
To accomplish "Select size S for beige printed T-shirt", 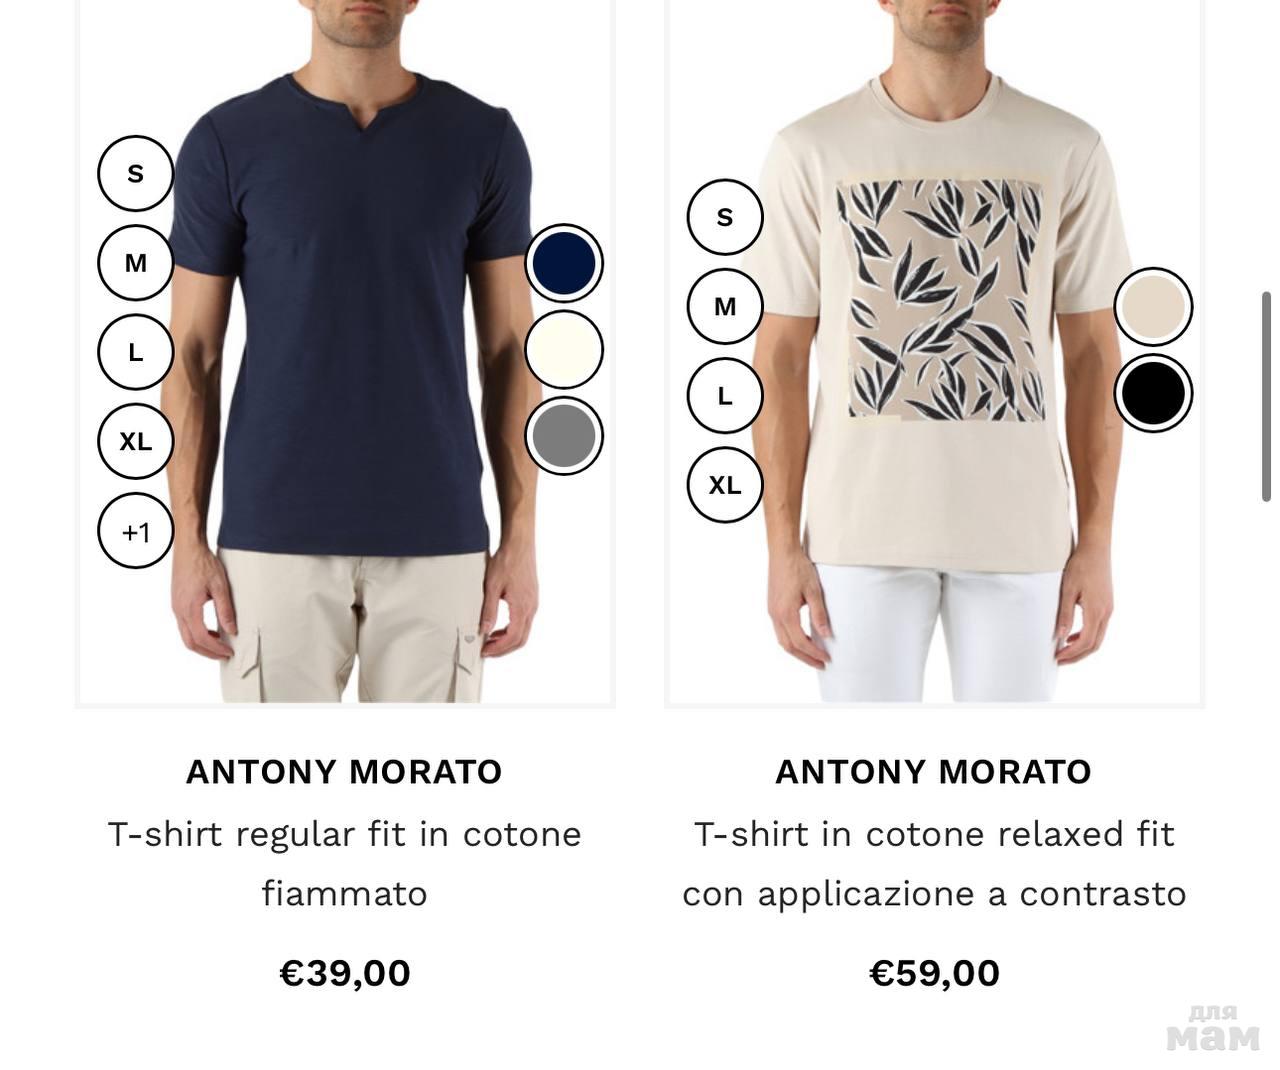I will pyautogui.click(x=725, y=217).
